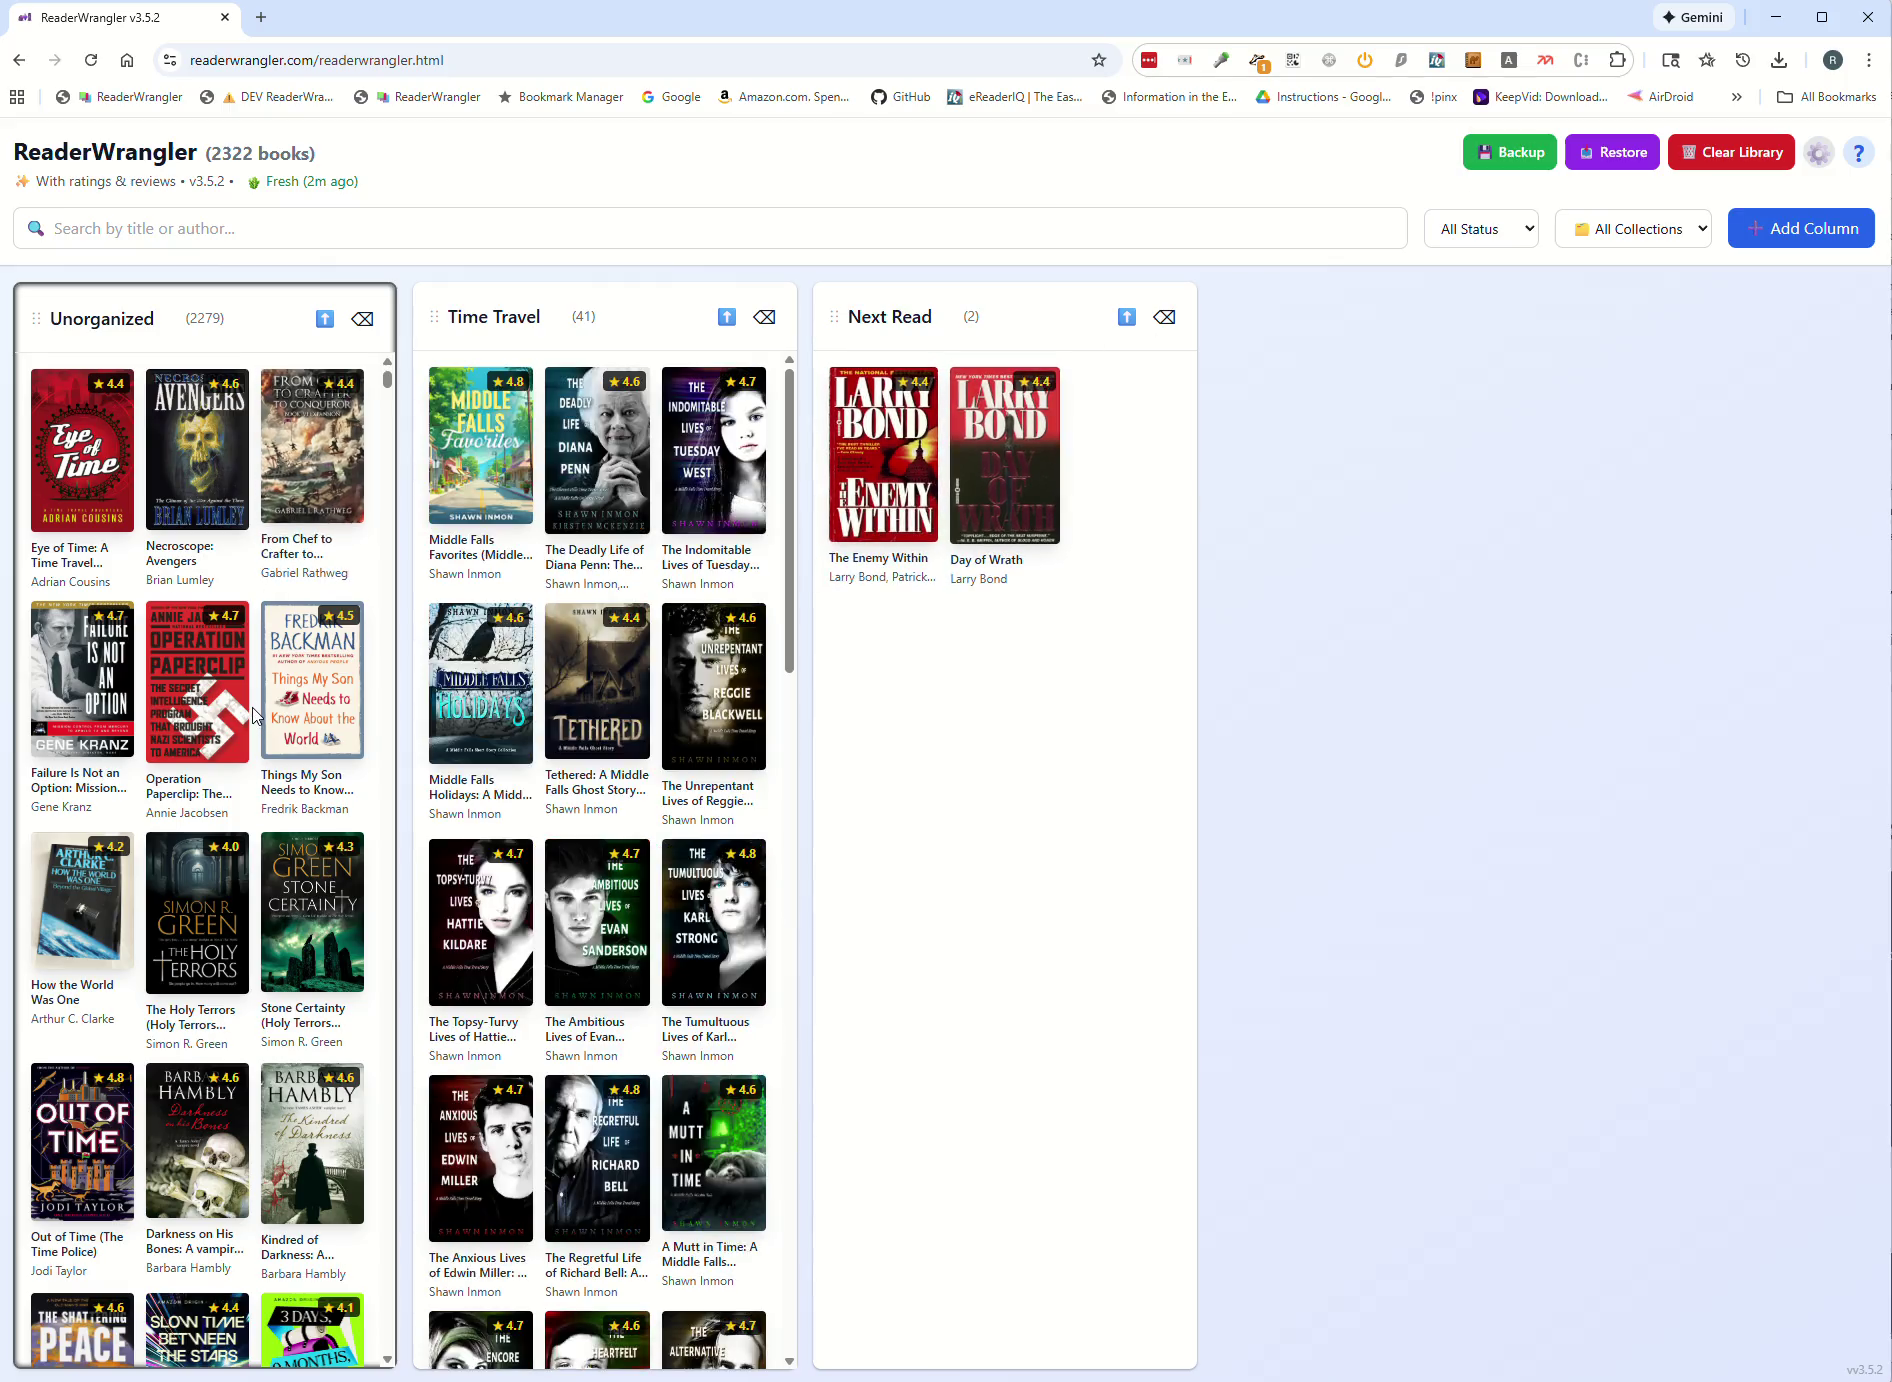Open the All Collections dropdown

pyautogui.click(x=1633, y=228)
